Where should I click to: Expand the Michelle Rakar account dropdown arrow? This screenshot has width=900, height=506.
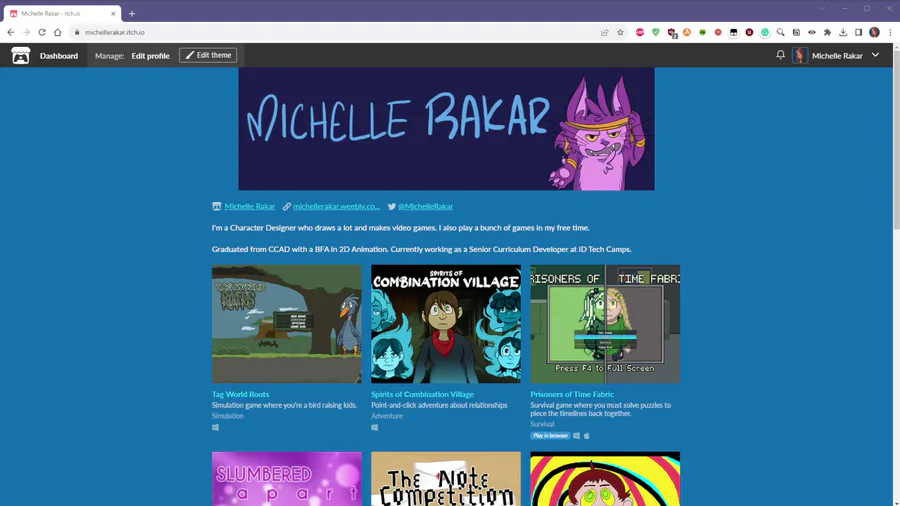[x=875, y=55]
